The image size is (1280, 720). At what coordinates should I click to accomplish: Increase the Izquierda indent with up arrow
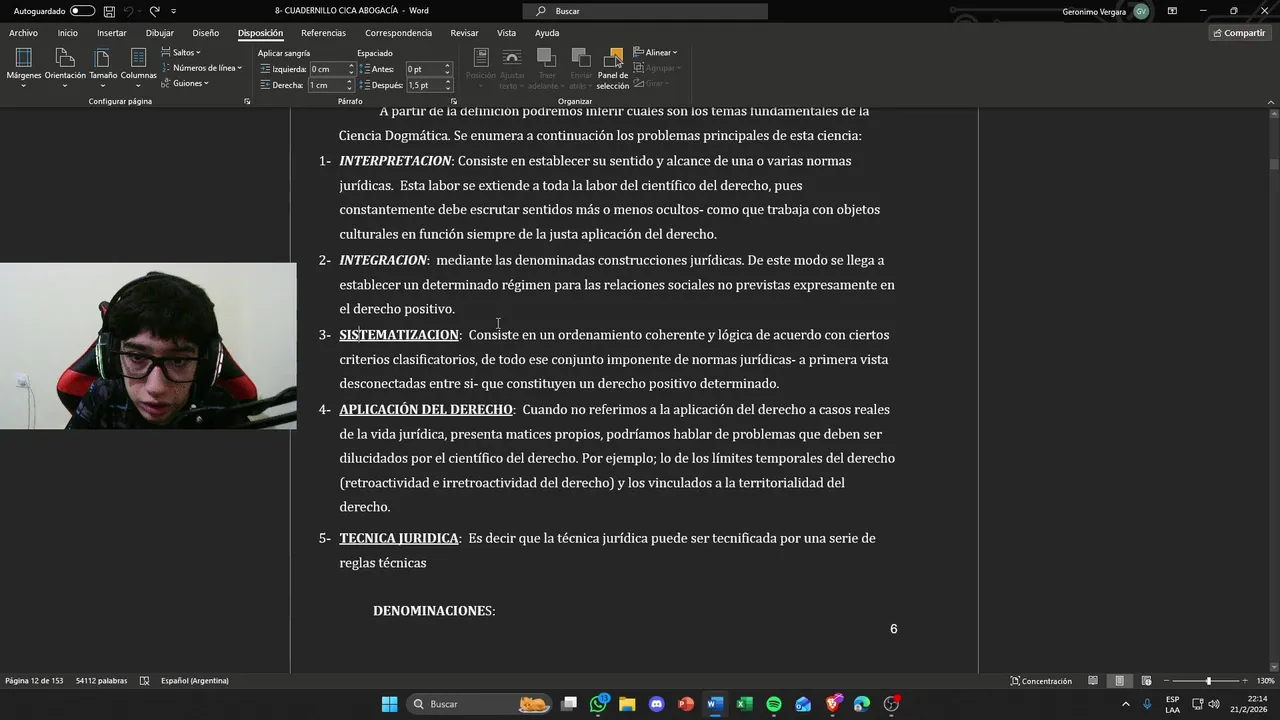click(351, 66)
